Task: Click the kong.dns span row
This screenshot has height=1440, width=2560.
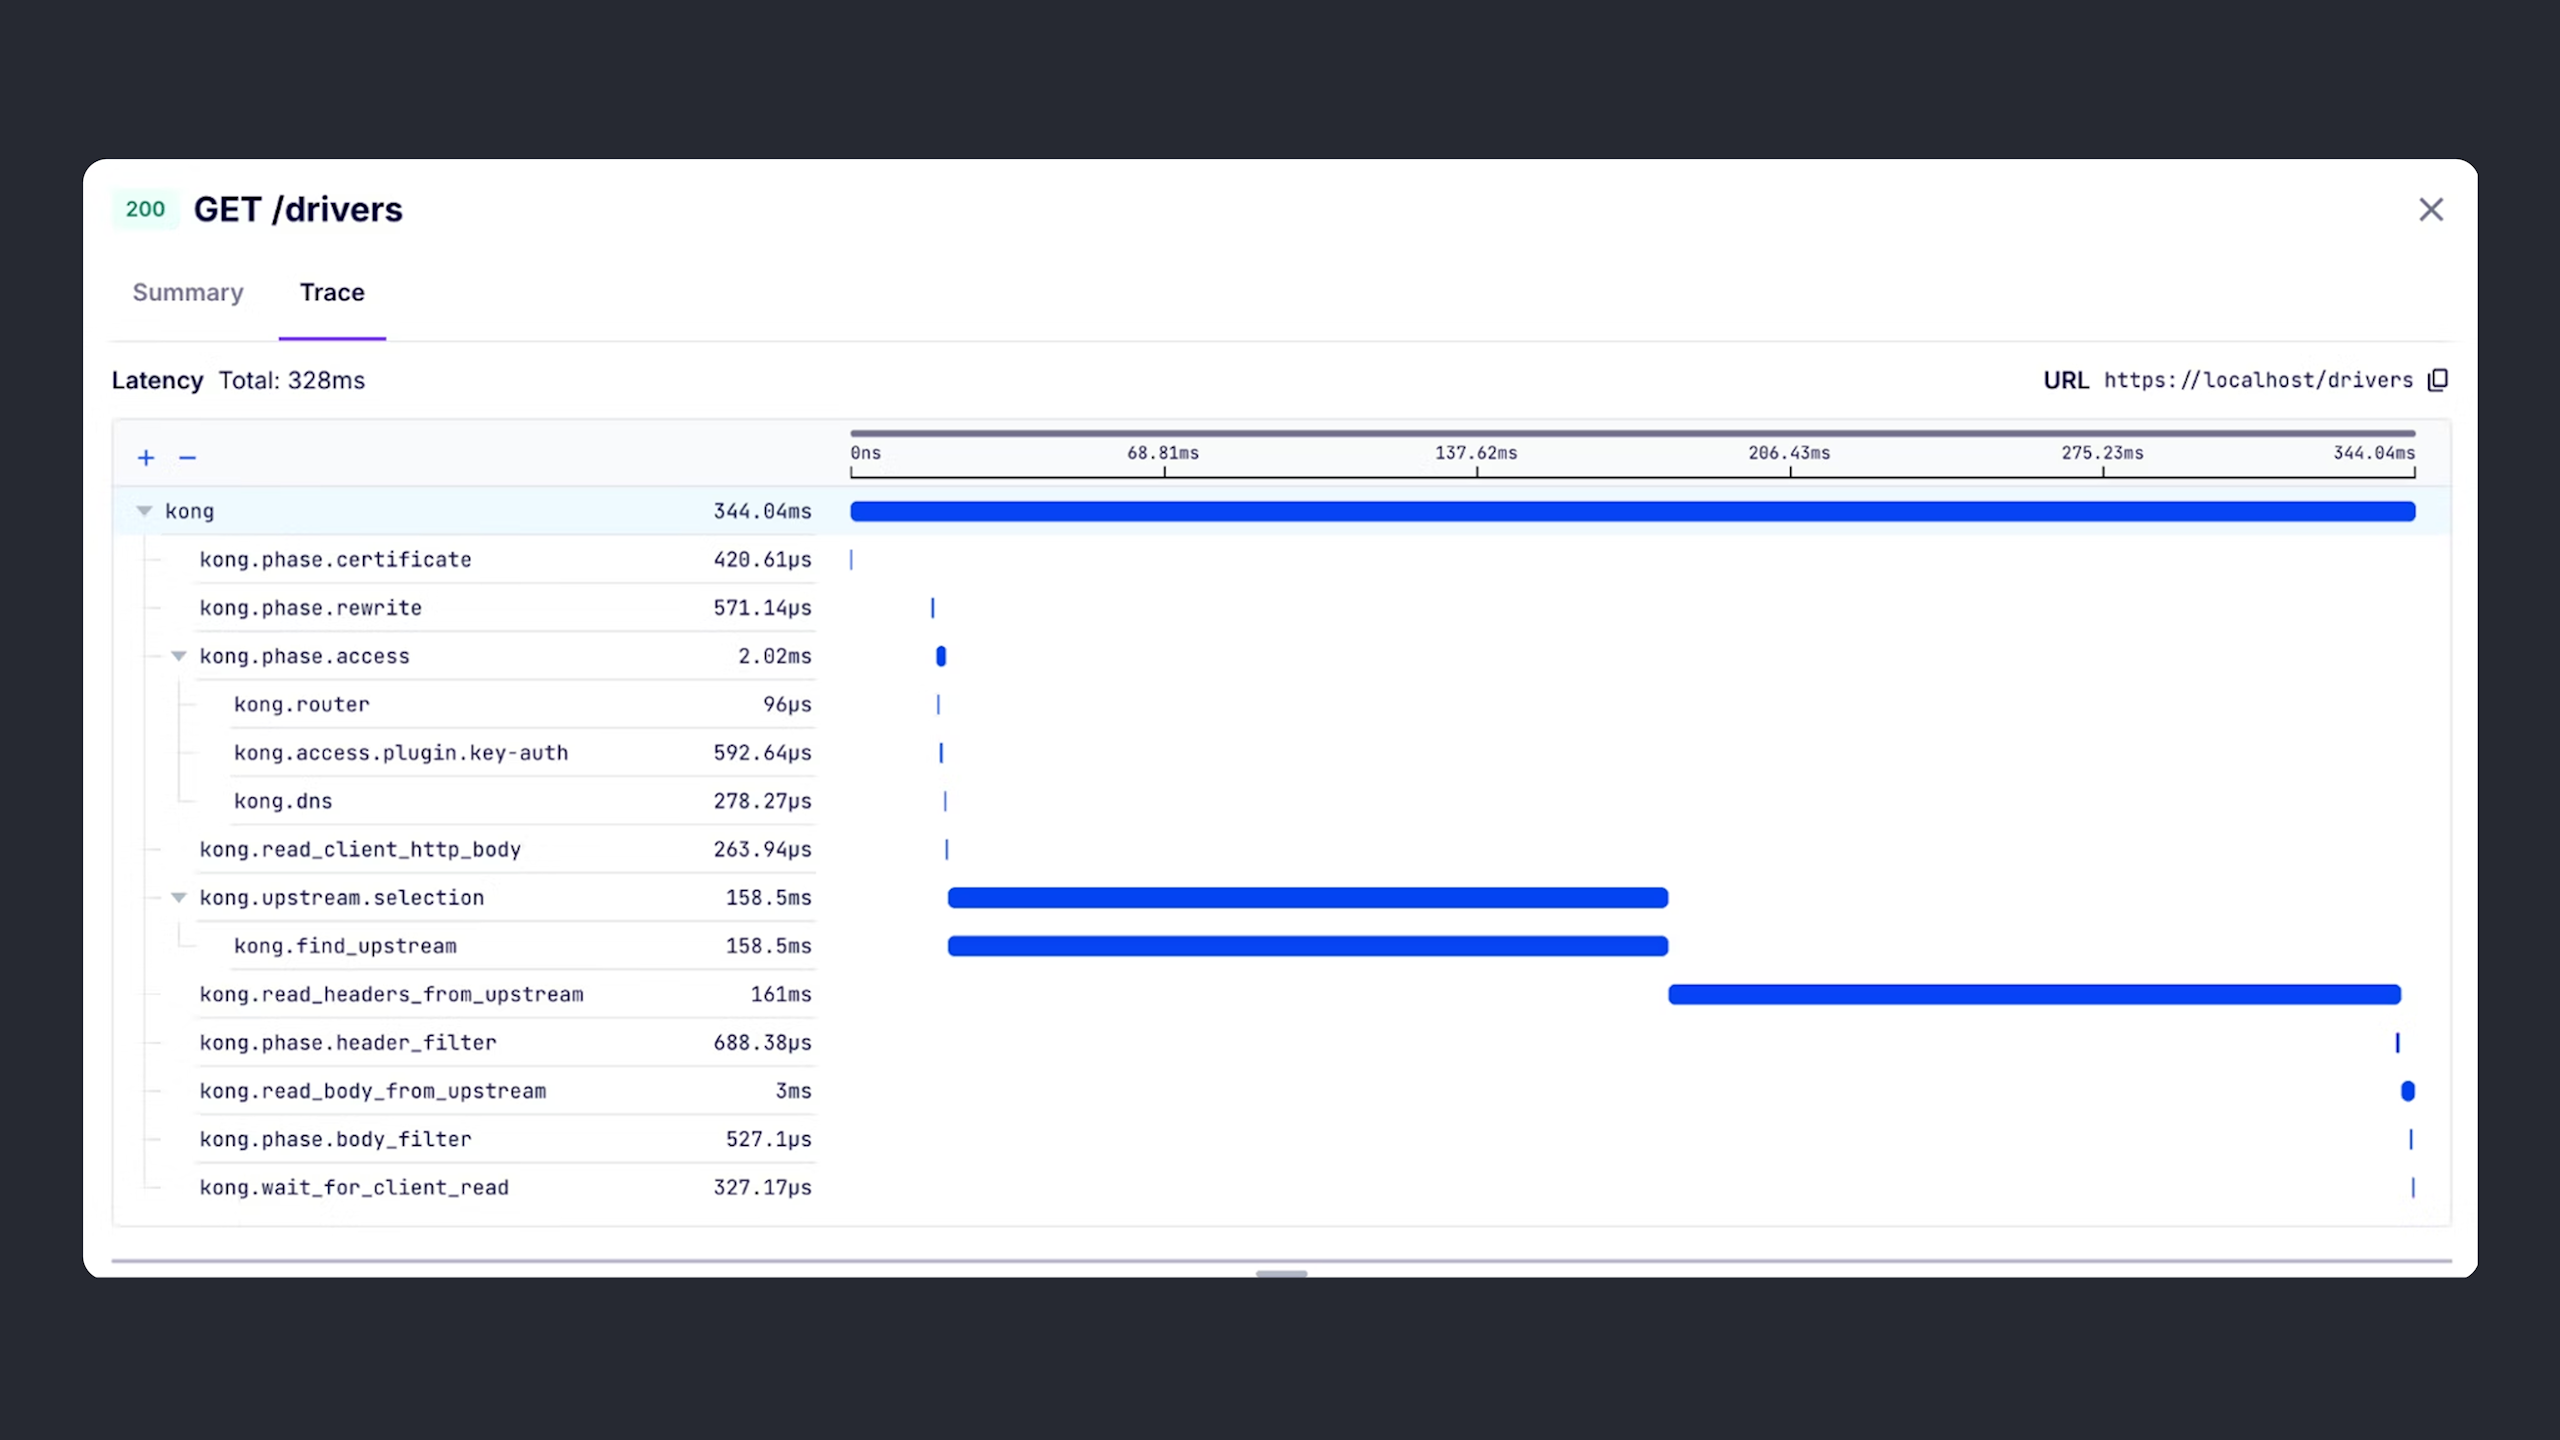Action: tap(283, 801)
